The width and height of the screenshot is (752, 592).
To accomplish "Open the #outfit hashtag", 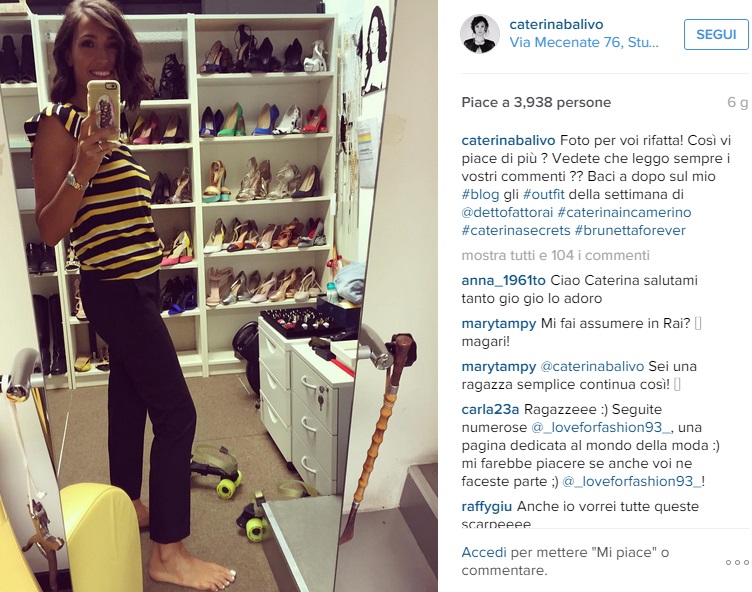I will (543, 194).
